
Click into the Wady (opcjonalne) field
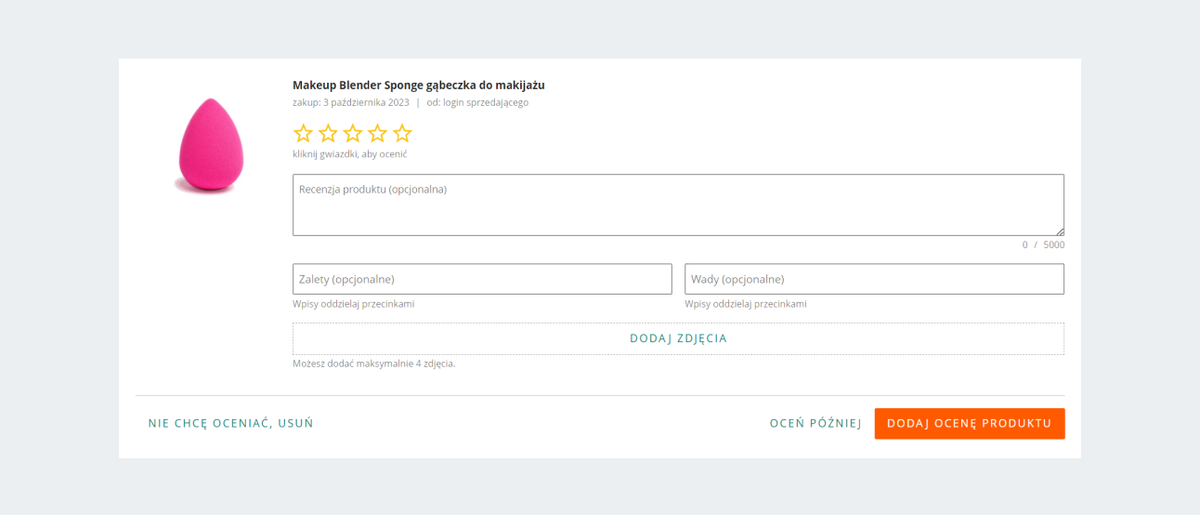(x=874, y=279)
